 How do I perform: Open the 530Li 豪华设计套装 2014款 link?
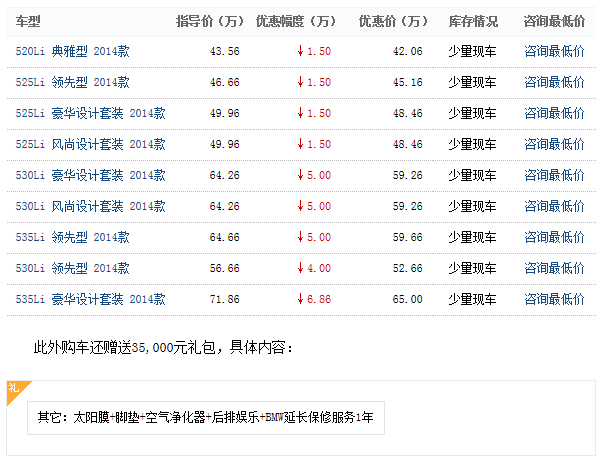[90, 176]
